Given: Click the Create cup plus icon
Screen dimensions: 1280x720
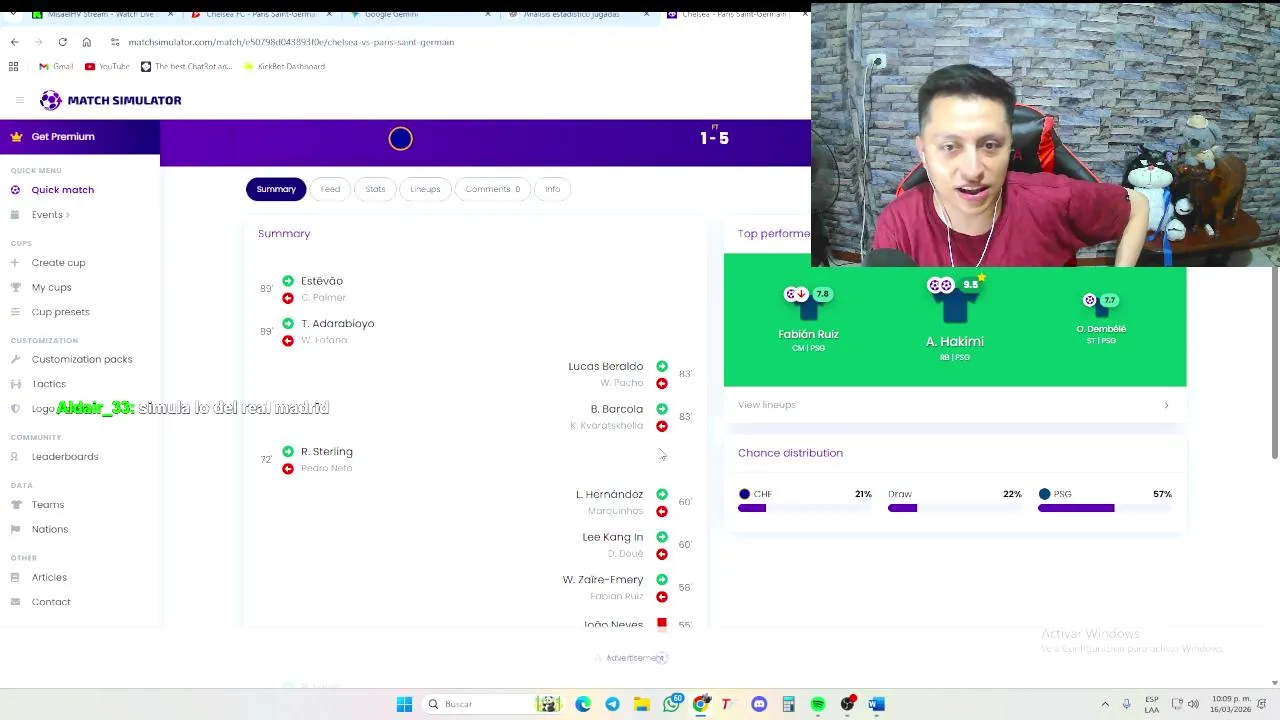Looking at the screenshot, I should (x=15, y=263).
